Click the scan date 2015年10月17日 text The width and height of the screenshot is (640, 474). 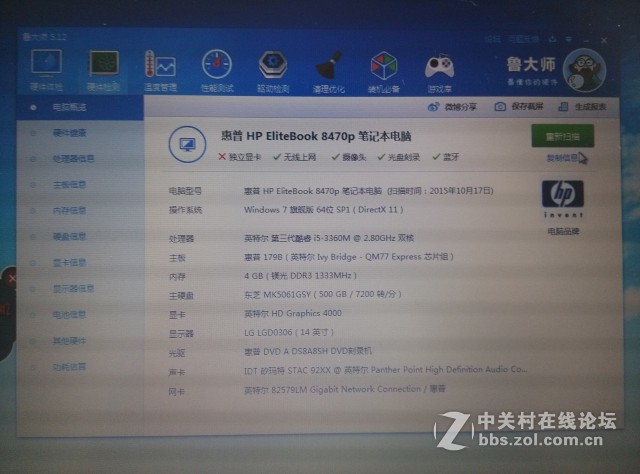pos(461,191)
